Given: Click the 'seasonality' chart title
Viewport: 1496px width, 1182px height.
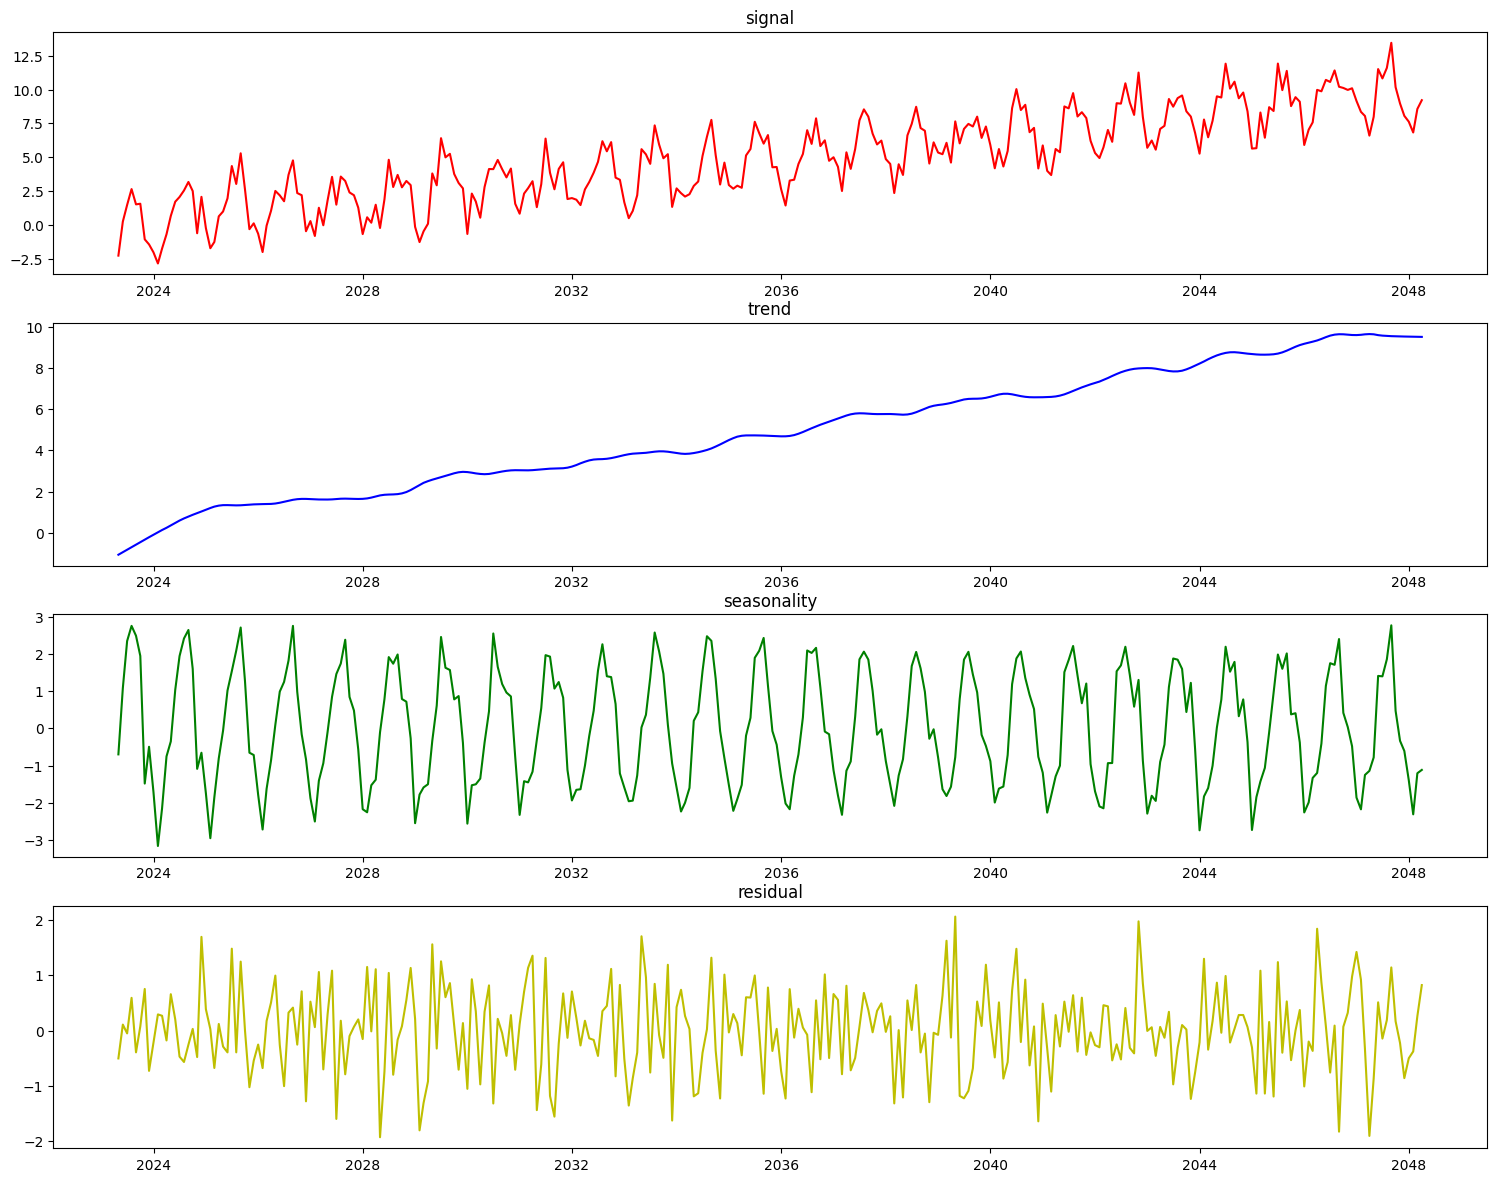Looking at the screenshot, I should (770, 601).
